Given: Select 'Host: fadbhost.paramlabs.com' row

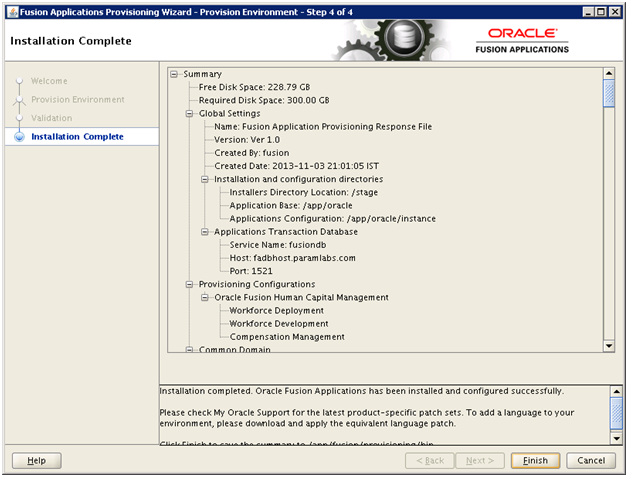Looking at the screenshot, I should [x=292, y=258].
